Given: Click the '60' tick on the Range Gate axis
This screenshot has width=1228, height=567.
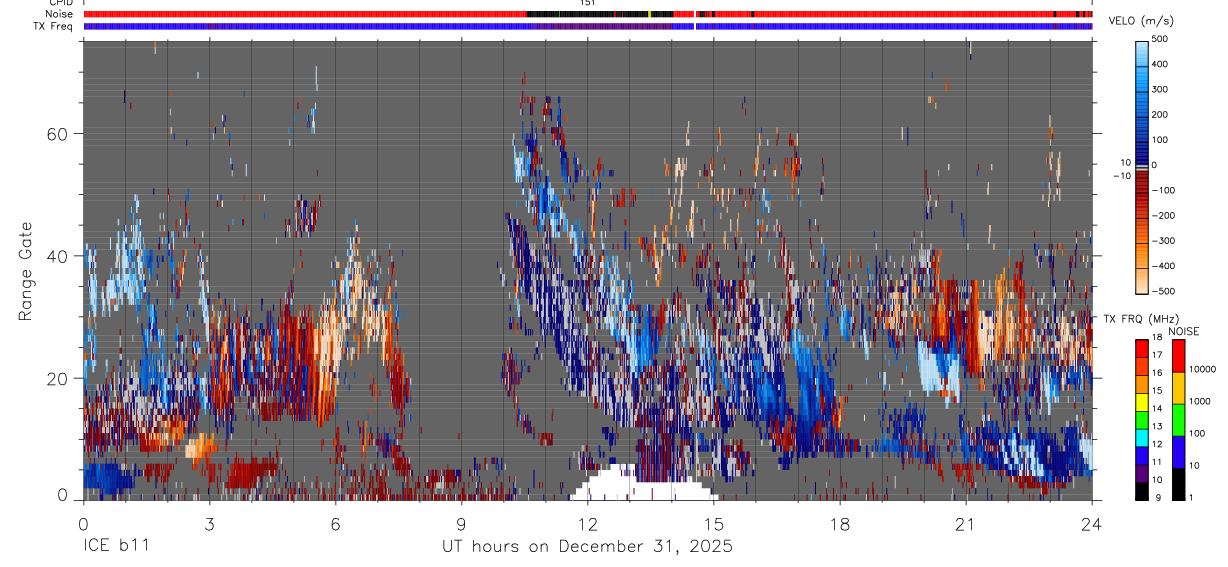Looking at the screenshot, I should click(56, 134).
